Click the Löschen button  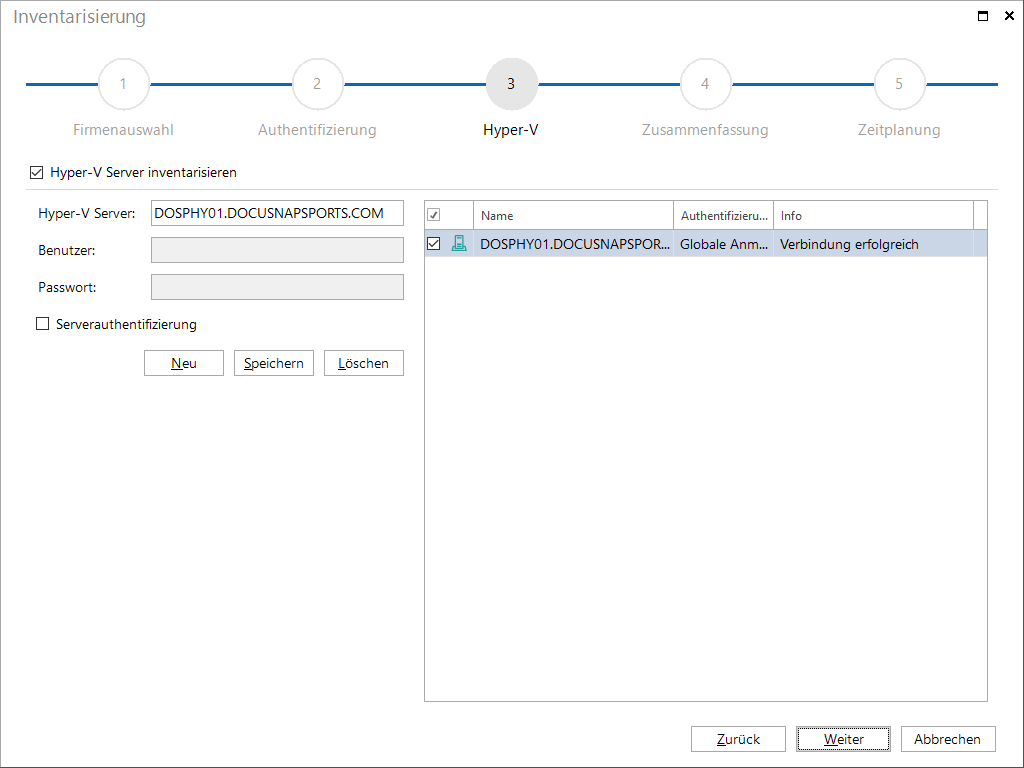[x=364, y=363]
